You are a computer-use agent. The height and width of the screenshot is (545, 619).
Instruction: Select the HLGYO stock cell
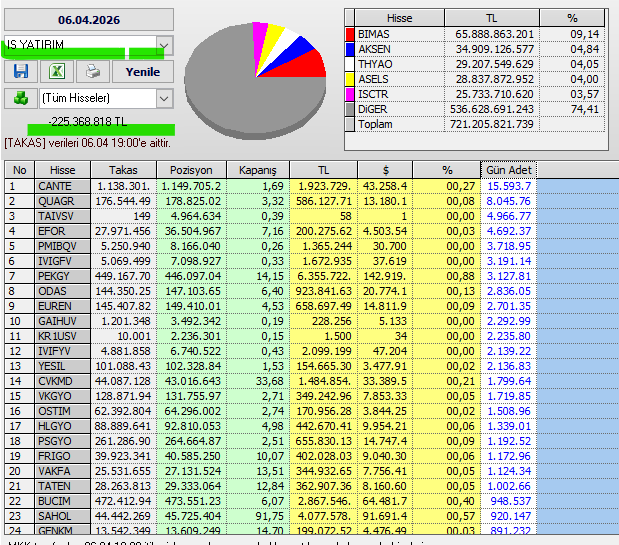click(62, 426)
